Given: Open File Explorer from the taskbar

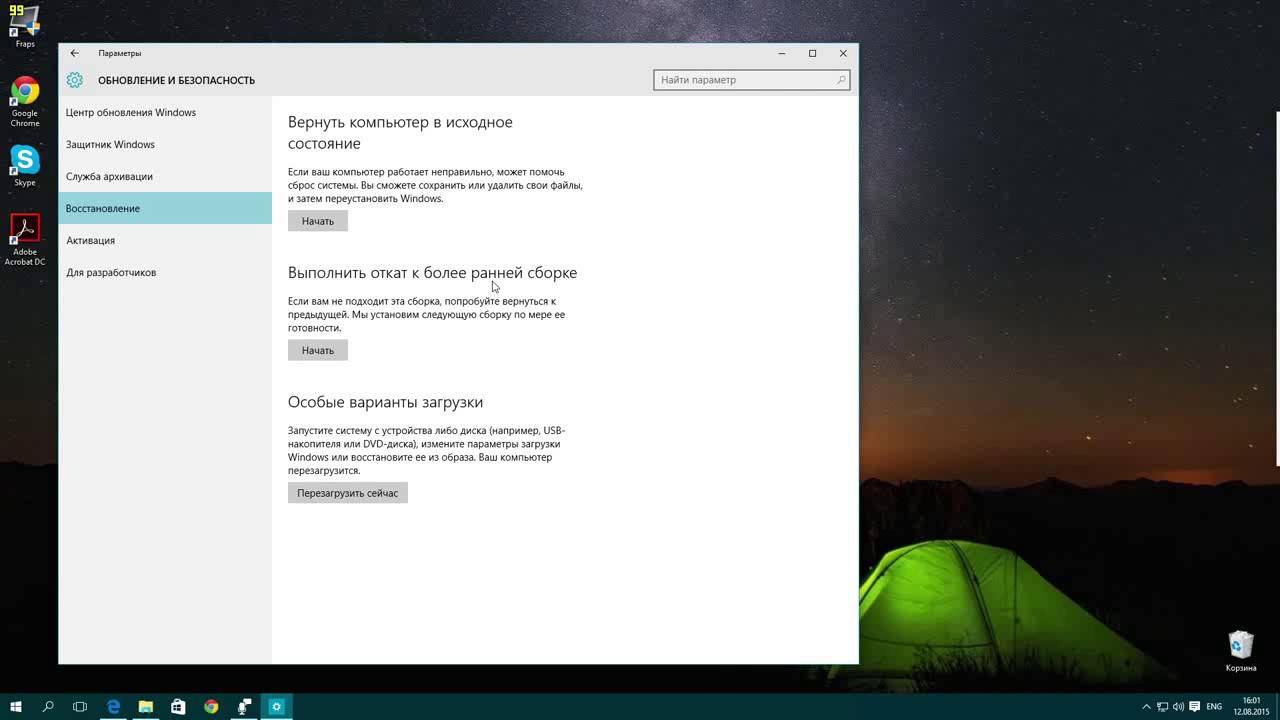Looking at the screenshot, I should 145,707.
